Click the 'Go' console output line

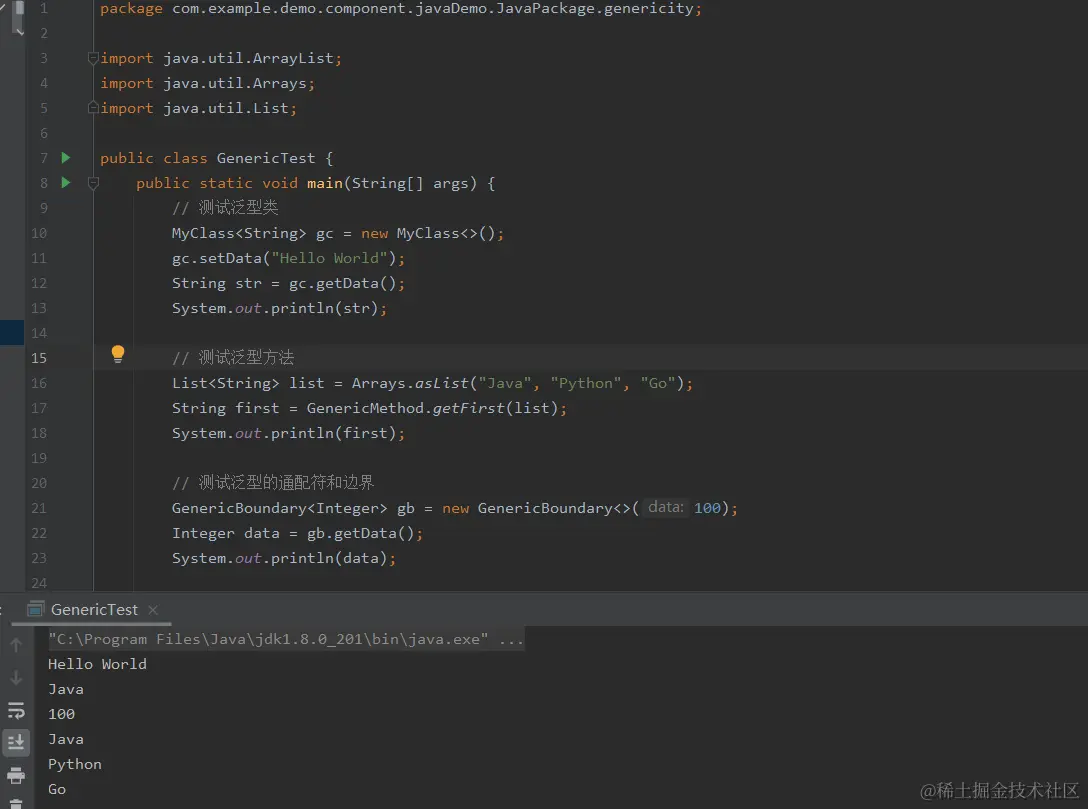57,789
